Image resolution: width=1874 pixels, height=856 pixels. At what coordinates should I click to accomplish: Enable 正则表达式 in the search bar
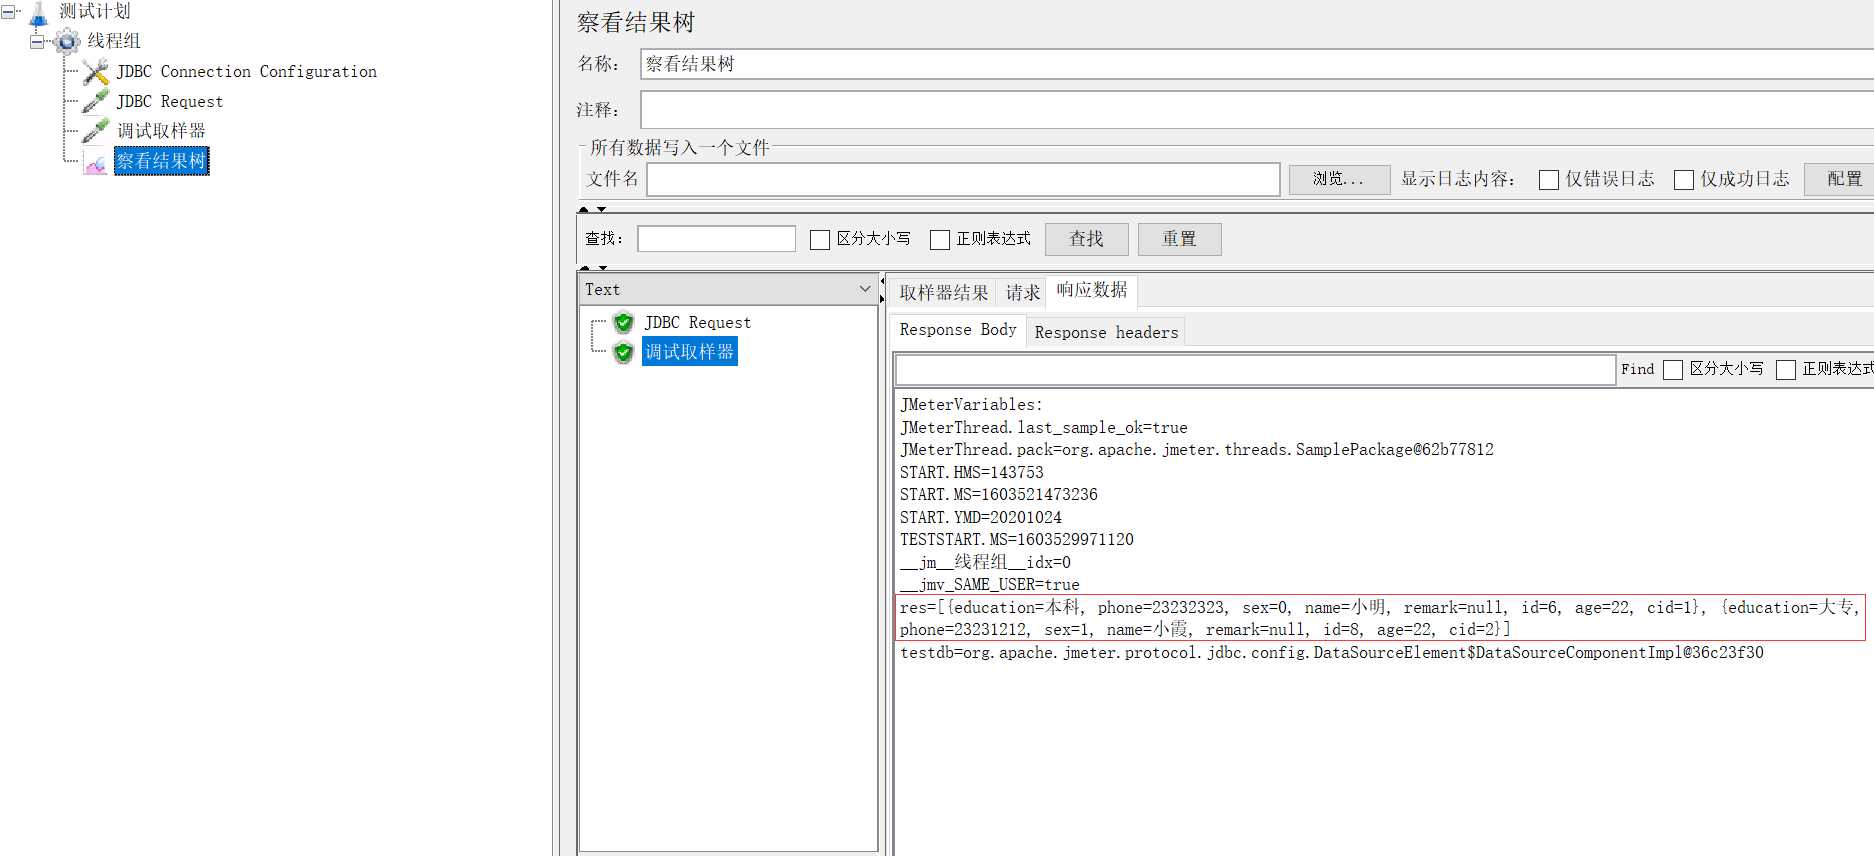940,240
